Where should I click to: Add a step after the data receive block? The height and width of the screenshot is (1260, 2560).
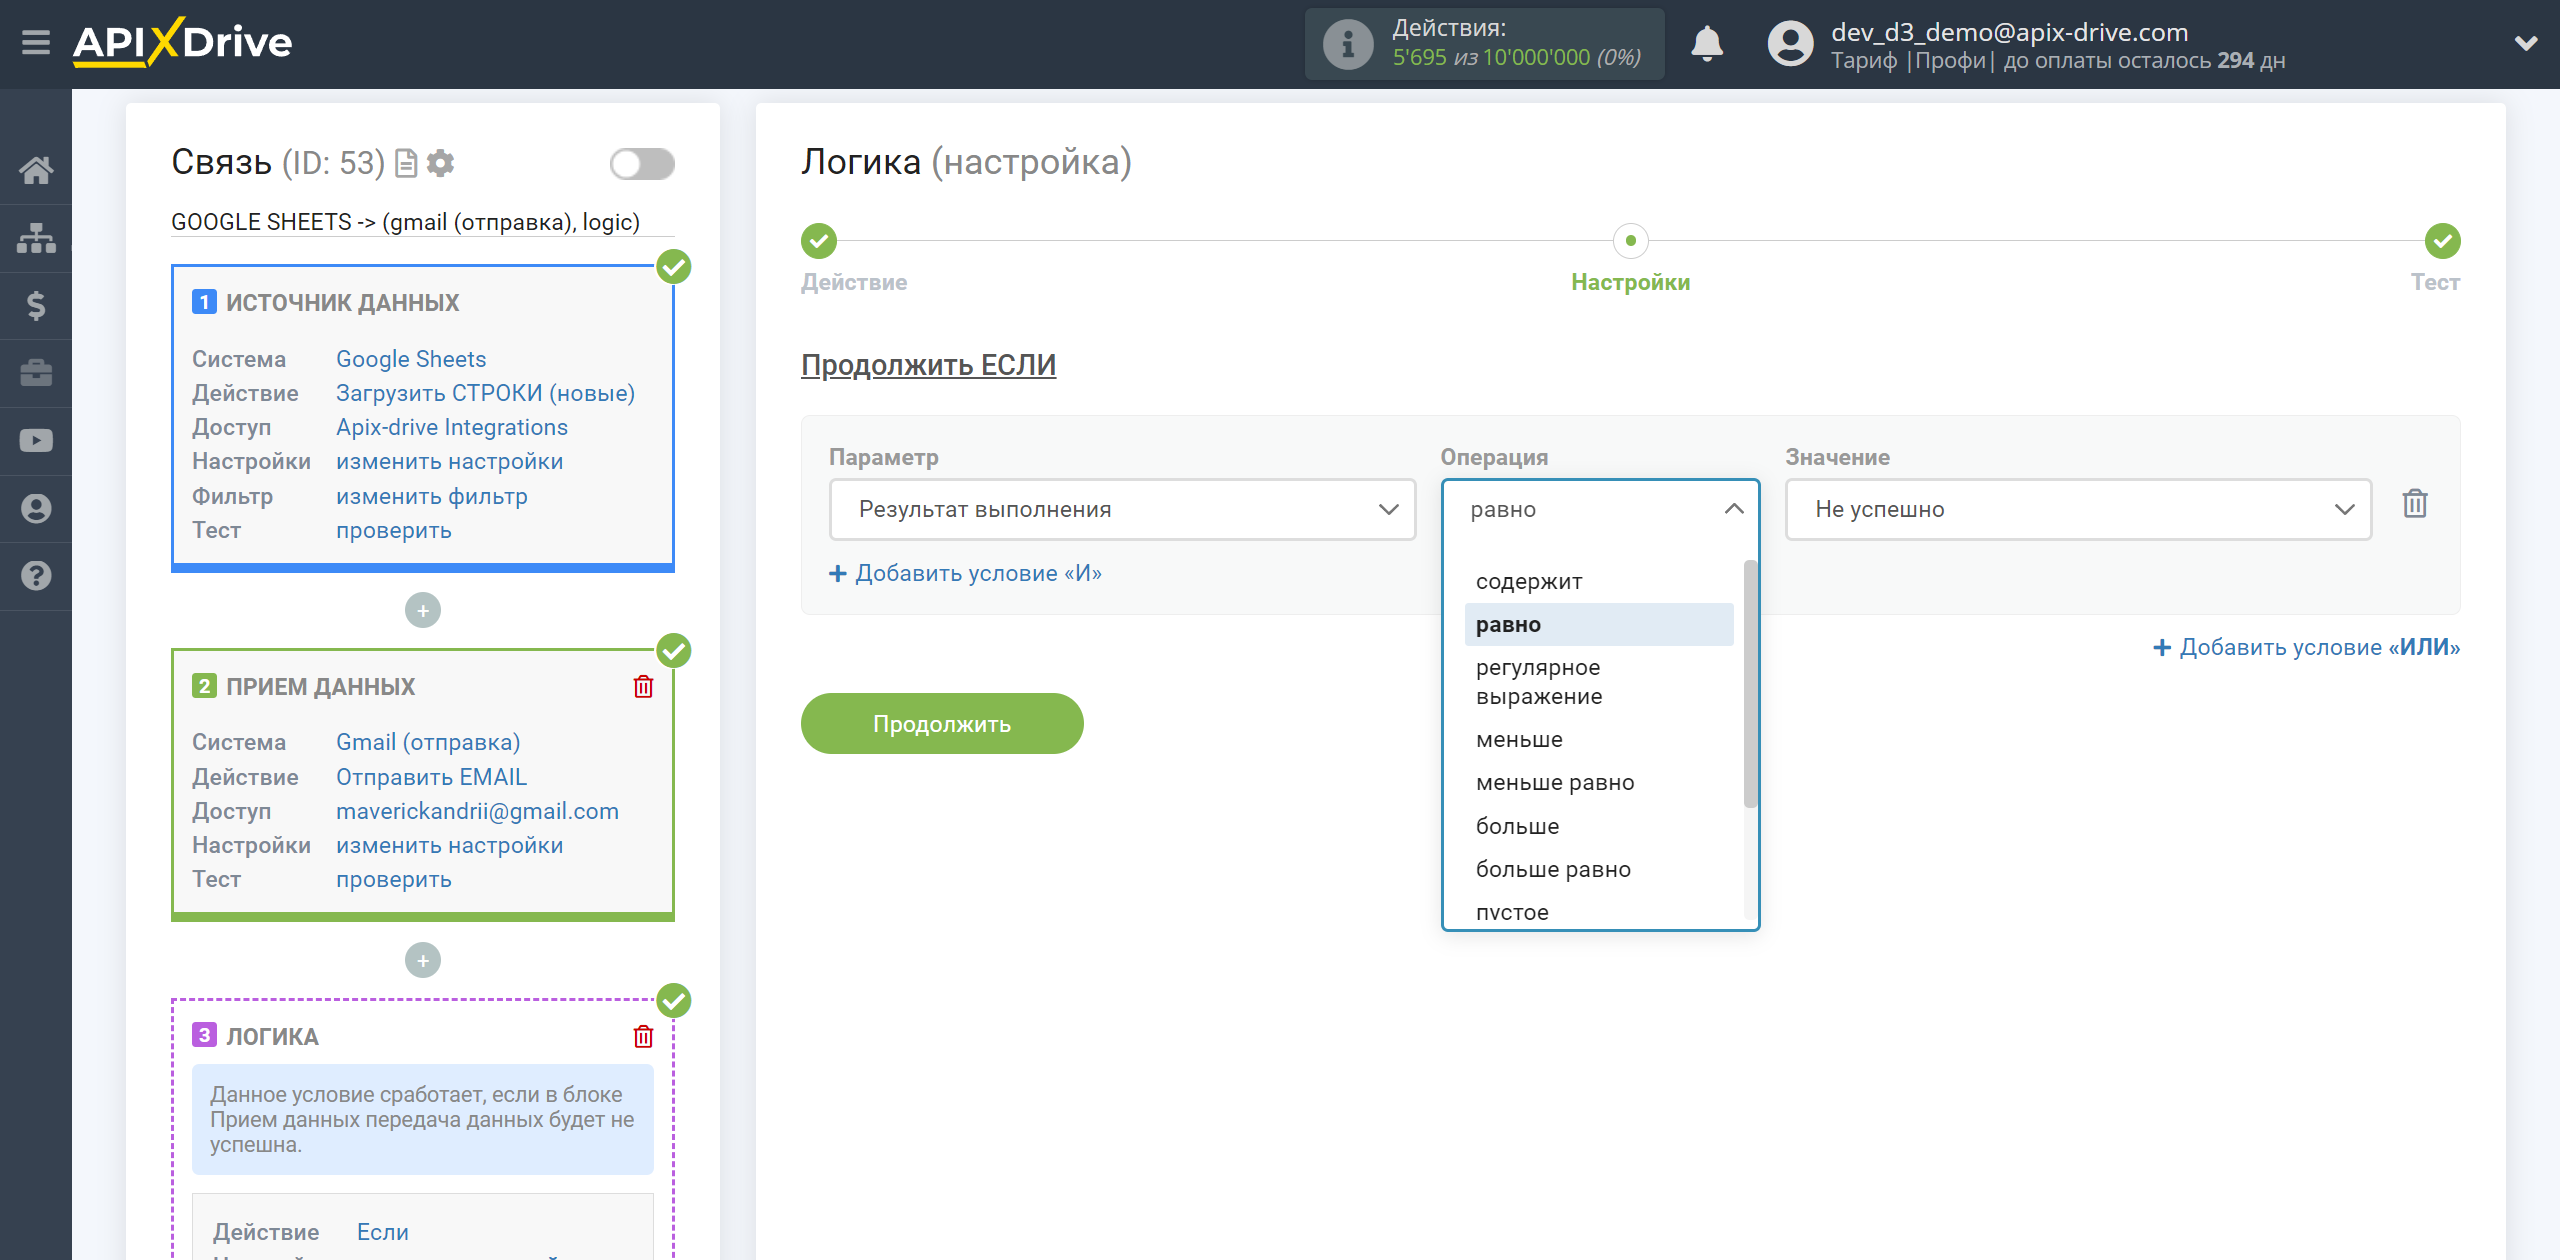pos(423,961)
